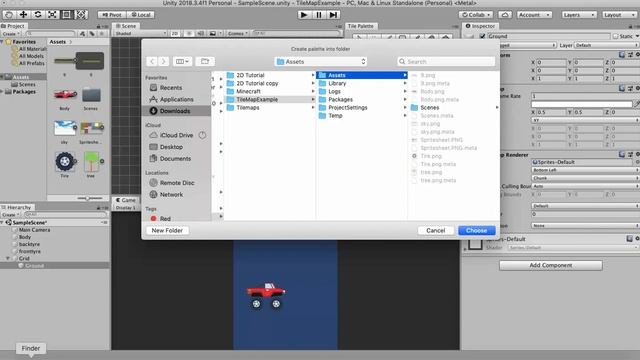Toggle scene lighting icon in Scene toolbar
The image size is (640, 360).
click(x=189, y=33)
